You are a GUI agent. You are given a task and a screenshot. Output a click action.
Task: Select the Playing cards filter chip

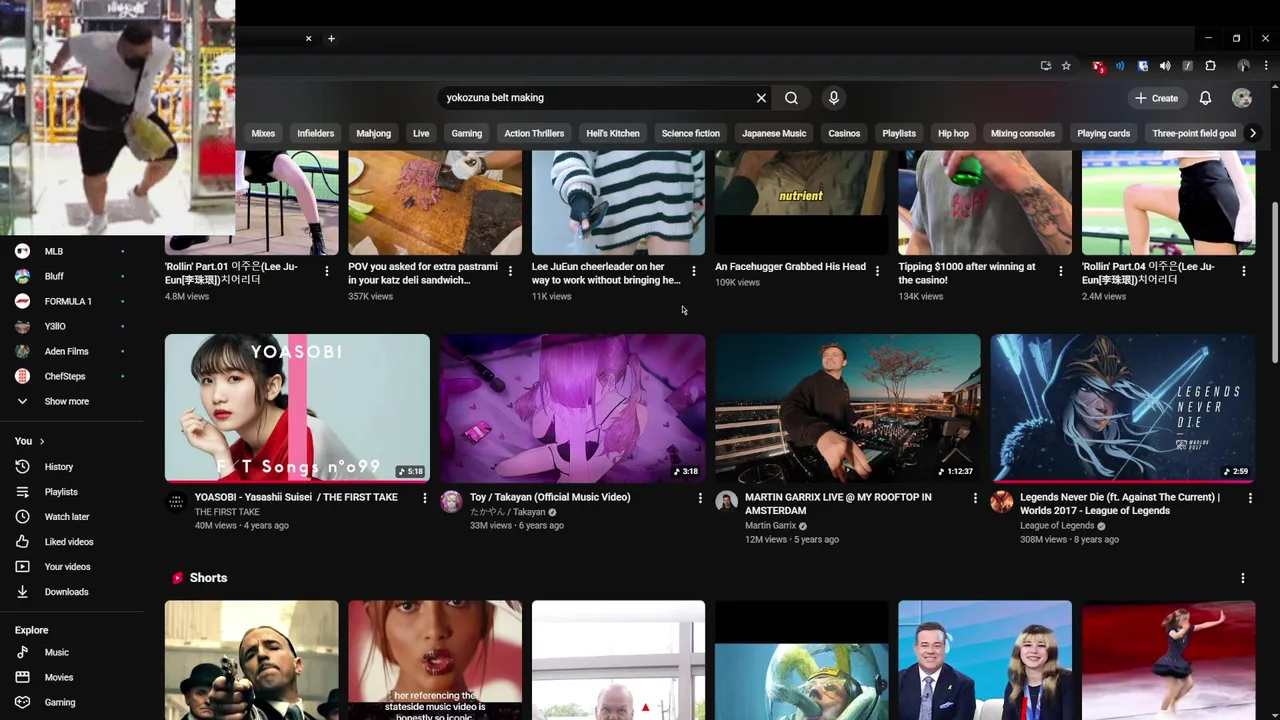click(1104, 133)
